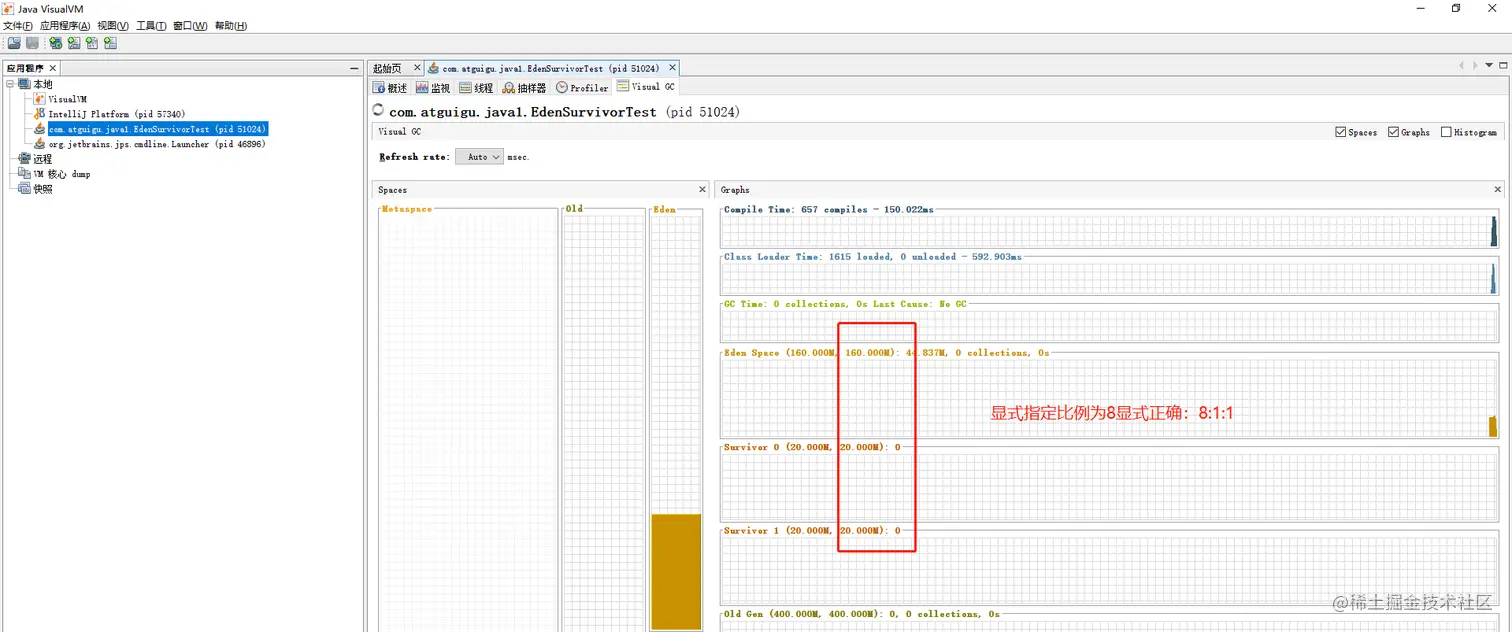Open the Refresh rate Auto dropdown
Screen dimensions: 1512x632
click(x=479, y=157)
